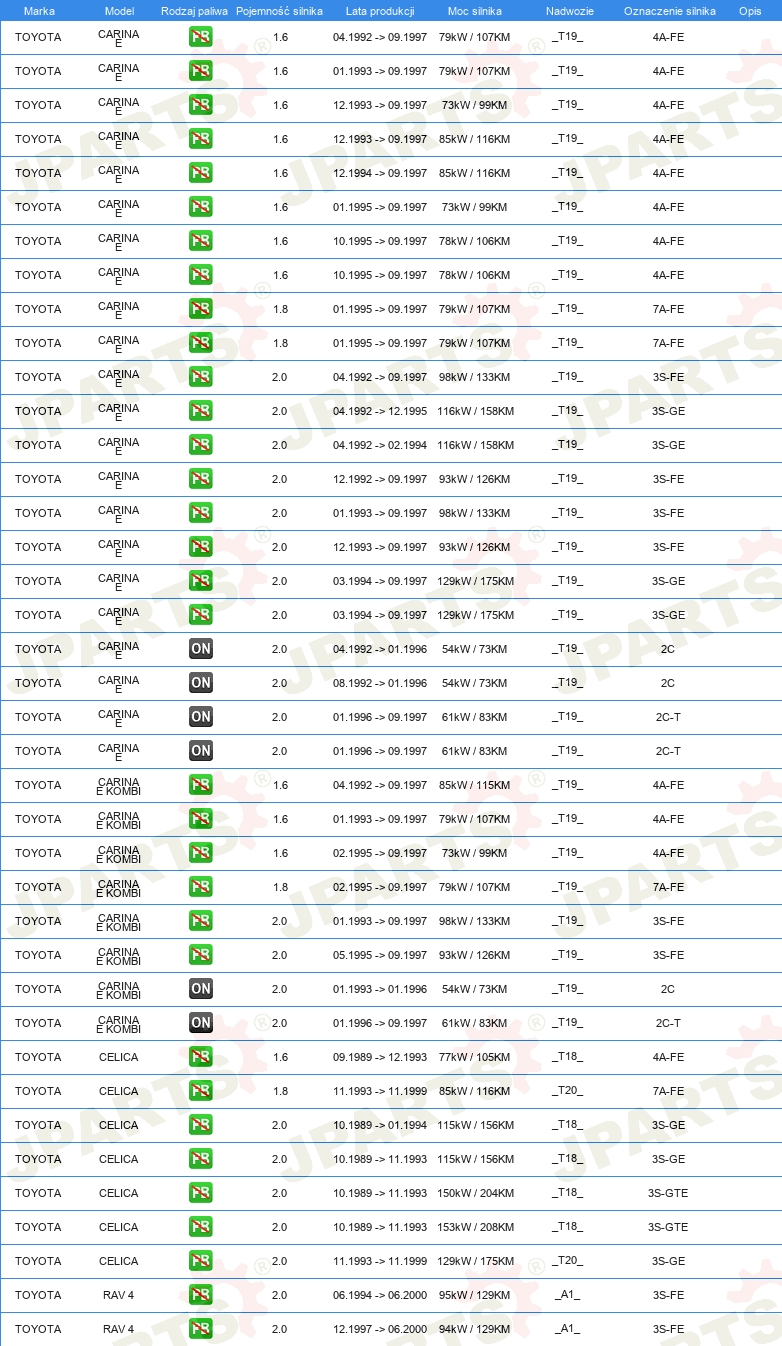Click PB icon in Carina E 04.1992 -> 02.1994 row
The image size is (782, 1346).
pos(200,445)
